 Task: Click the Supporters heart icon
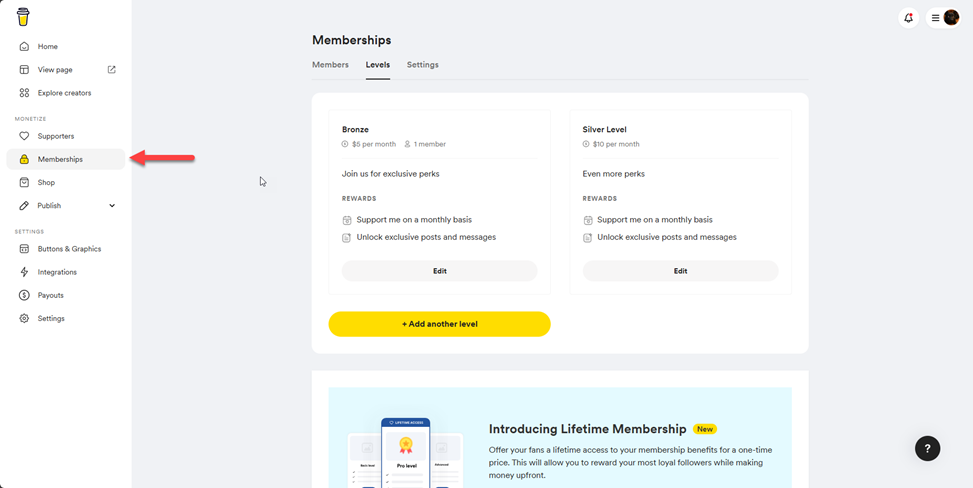pos(24,136)
